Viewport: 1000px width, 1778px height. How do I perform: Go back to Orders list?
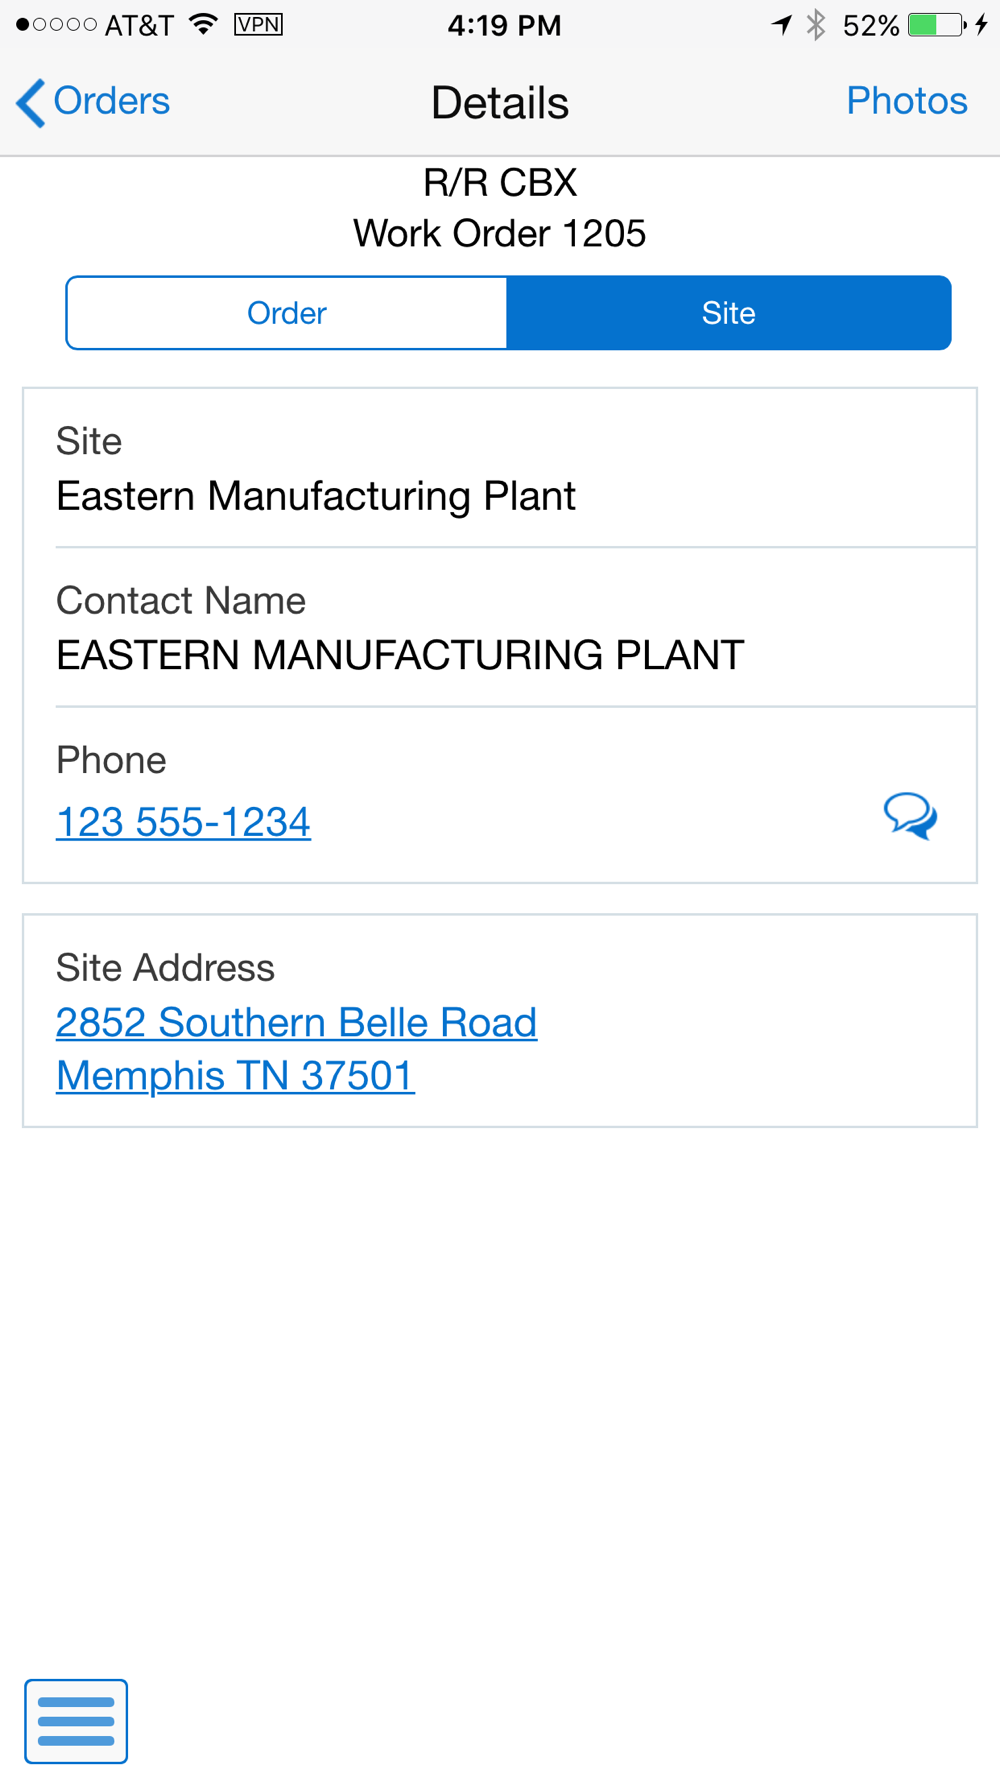[93, 102]
